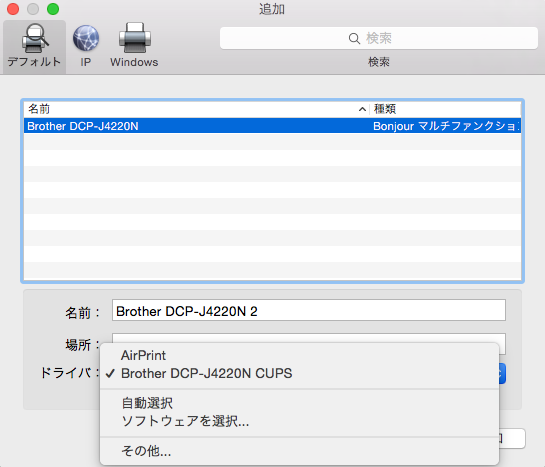Pick その他... in the driver menu
Image resolution: width=545 pixels, height=467 pixels.
(299, 451)
